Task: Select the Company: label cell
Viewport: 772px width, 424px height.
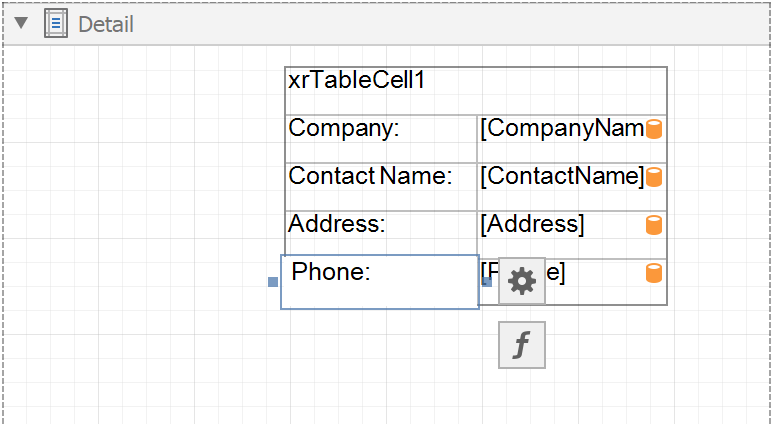Action: pos(381,139)
